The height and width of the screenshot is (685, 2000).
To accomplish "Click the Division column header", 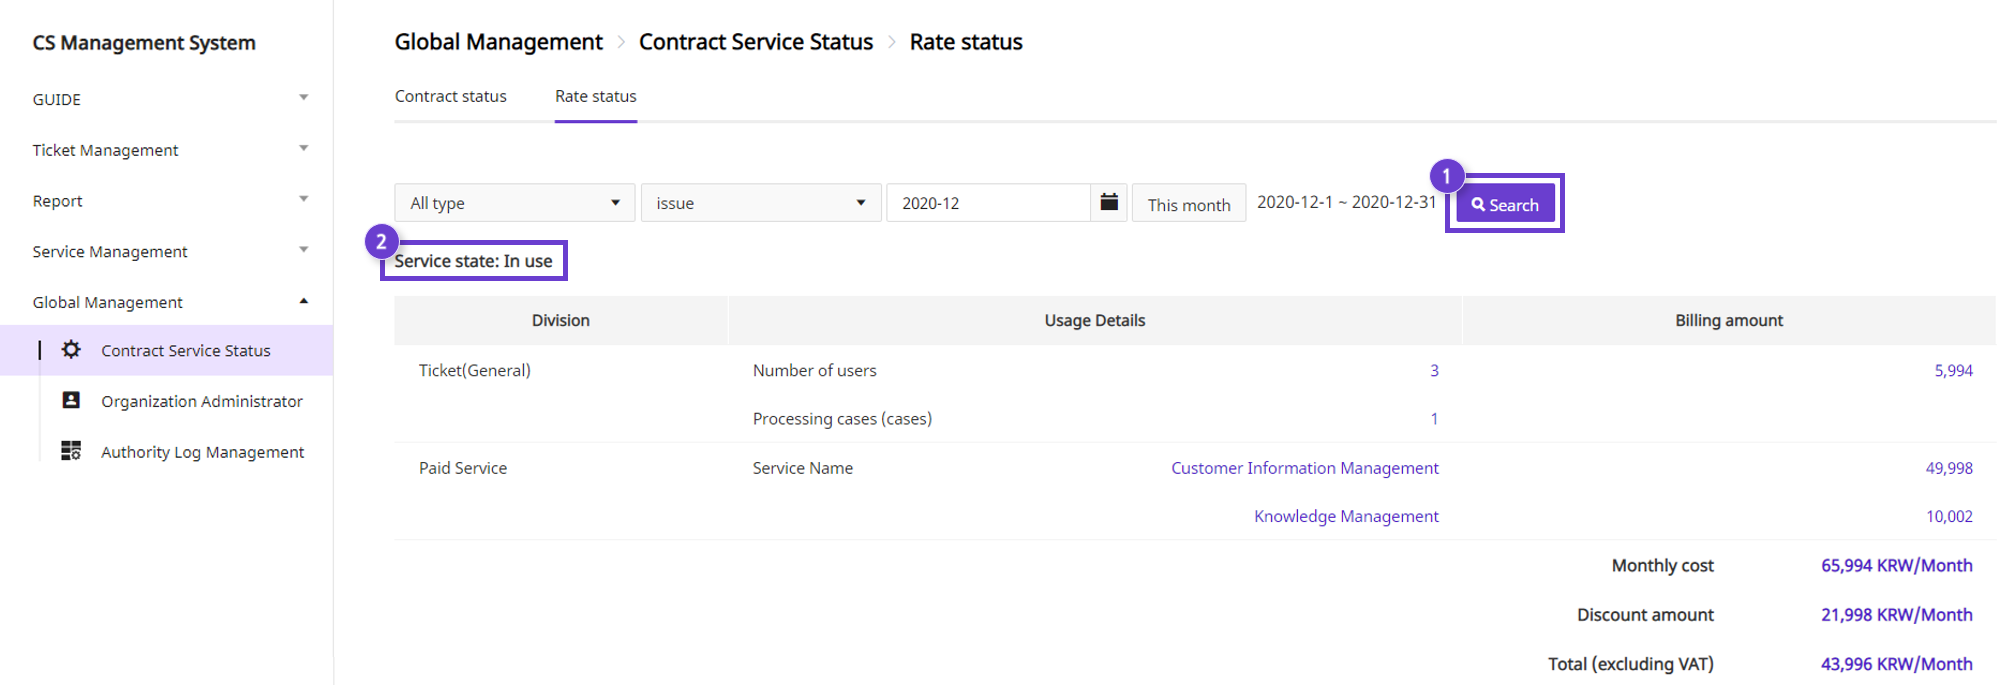I will pyautogui.click(x=561, y=320).
